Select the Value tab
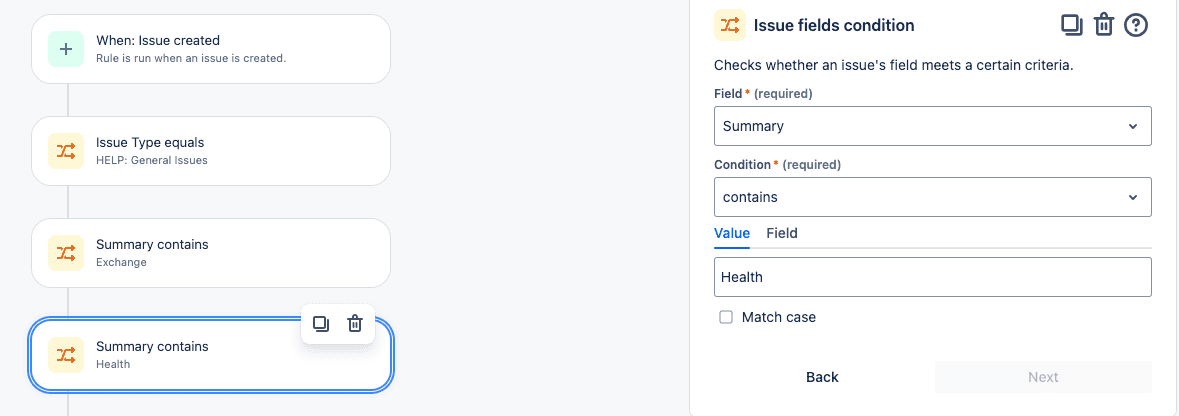This screenshot has width=1179, height=416. (x=732, y=233)
